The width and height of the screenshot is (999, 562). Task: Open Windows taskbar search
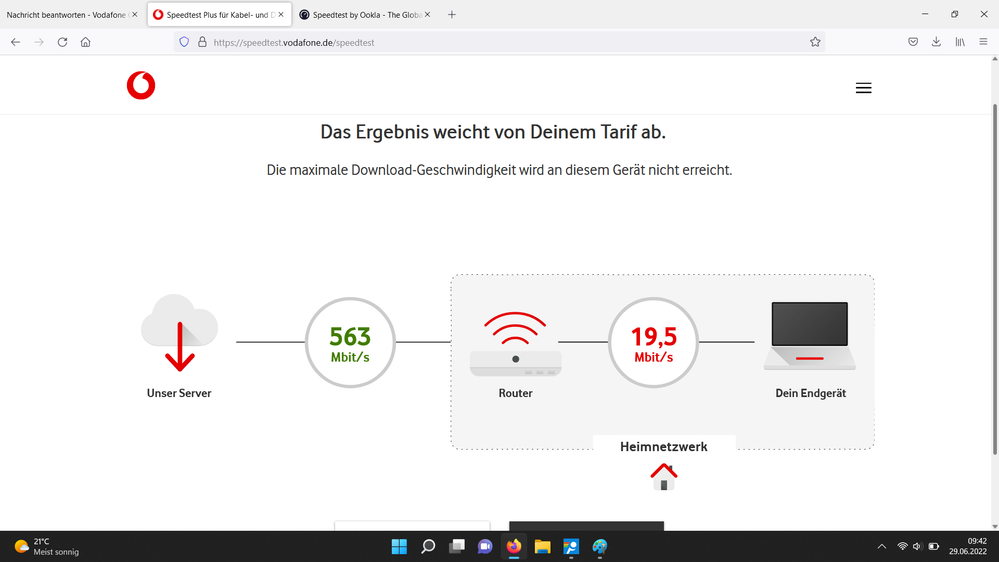[x=428, y=547]
